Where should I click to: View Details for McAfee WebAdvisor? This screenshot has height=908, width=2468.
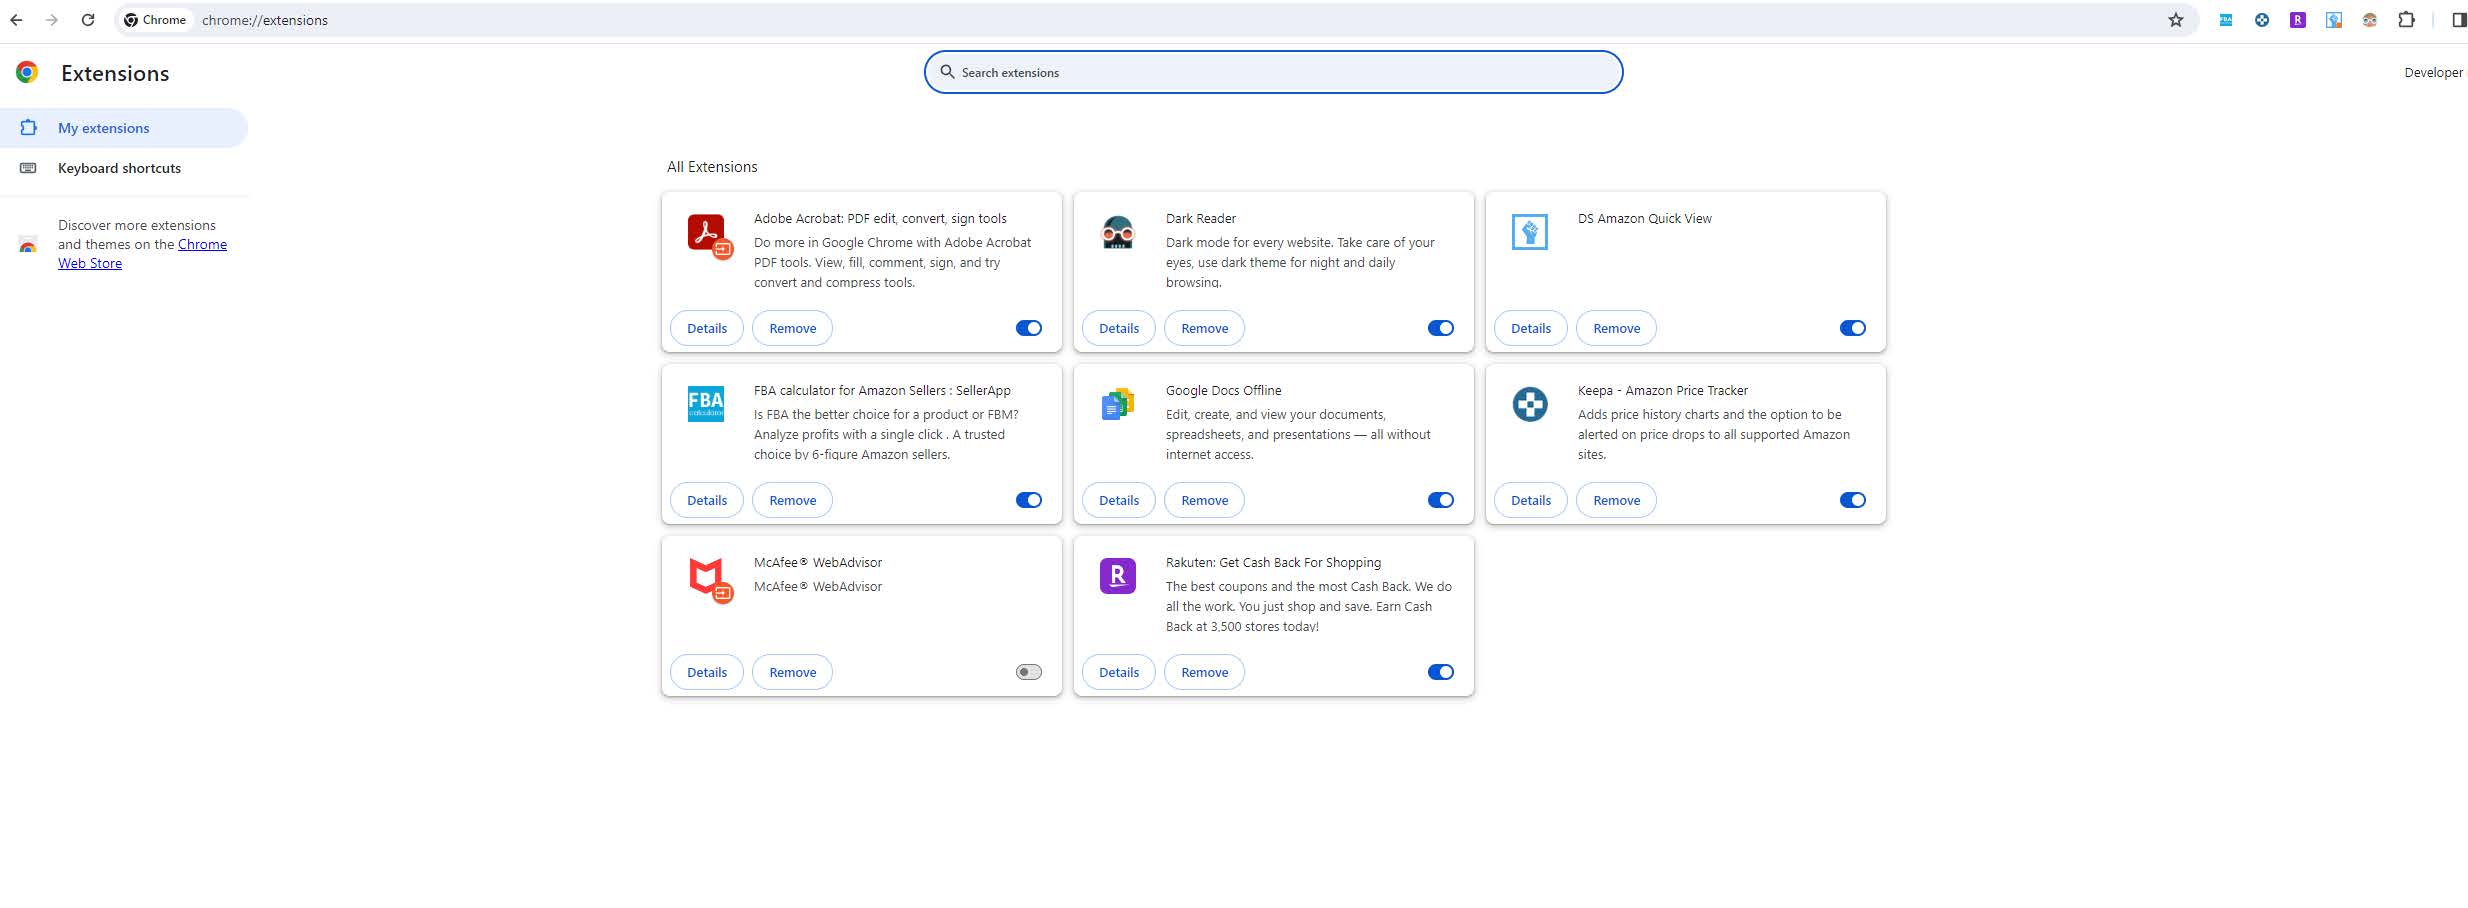click(707, 672)
